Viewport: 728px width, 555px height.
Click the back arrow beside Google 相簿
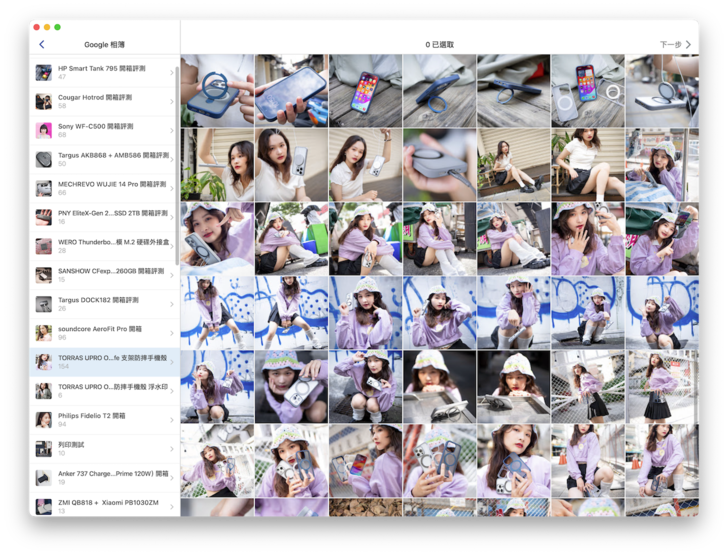41,45
